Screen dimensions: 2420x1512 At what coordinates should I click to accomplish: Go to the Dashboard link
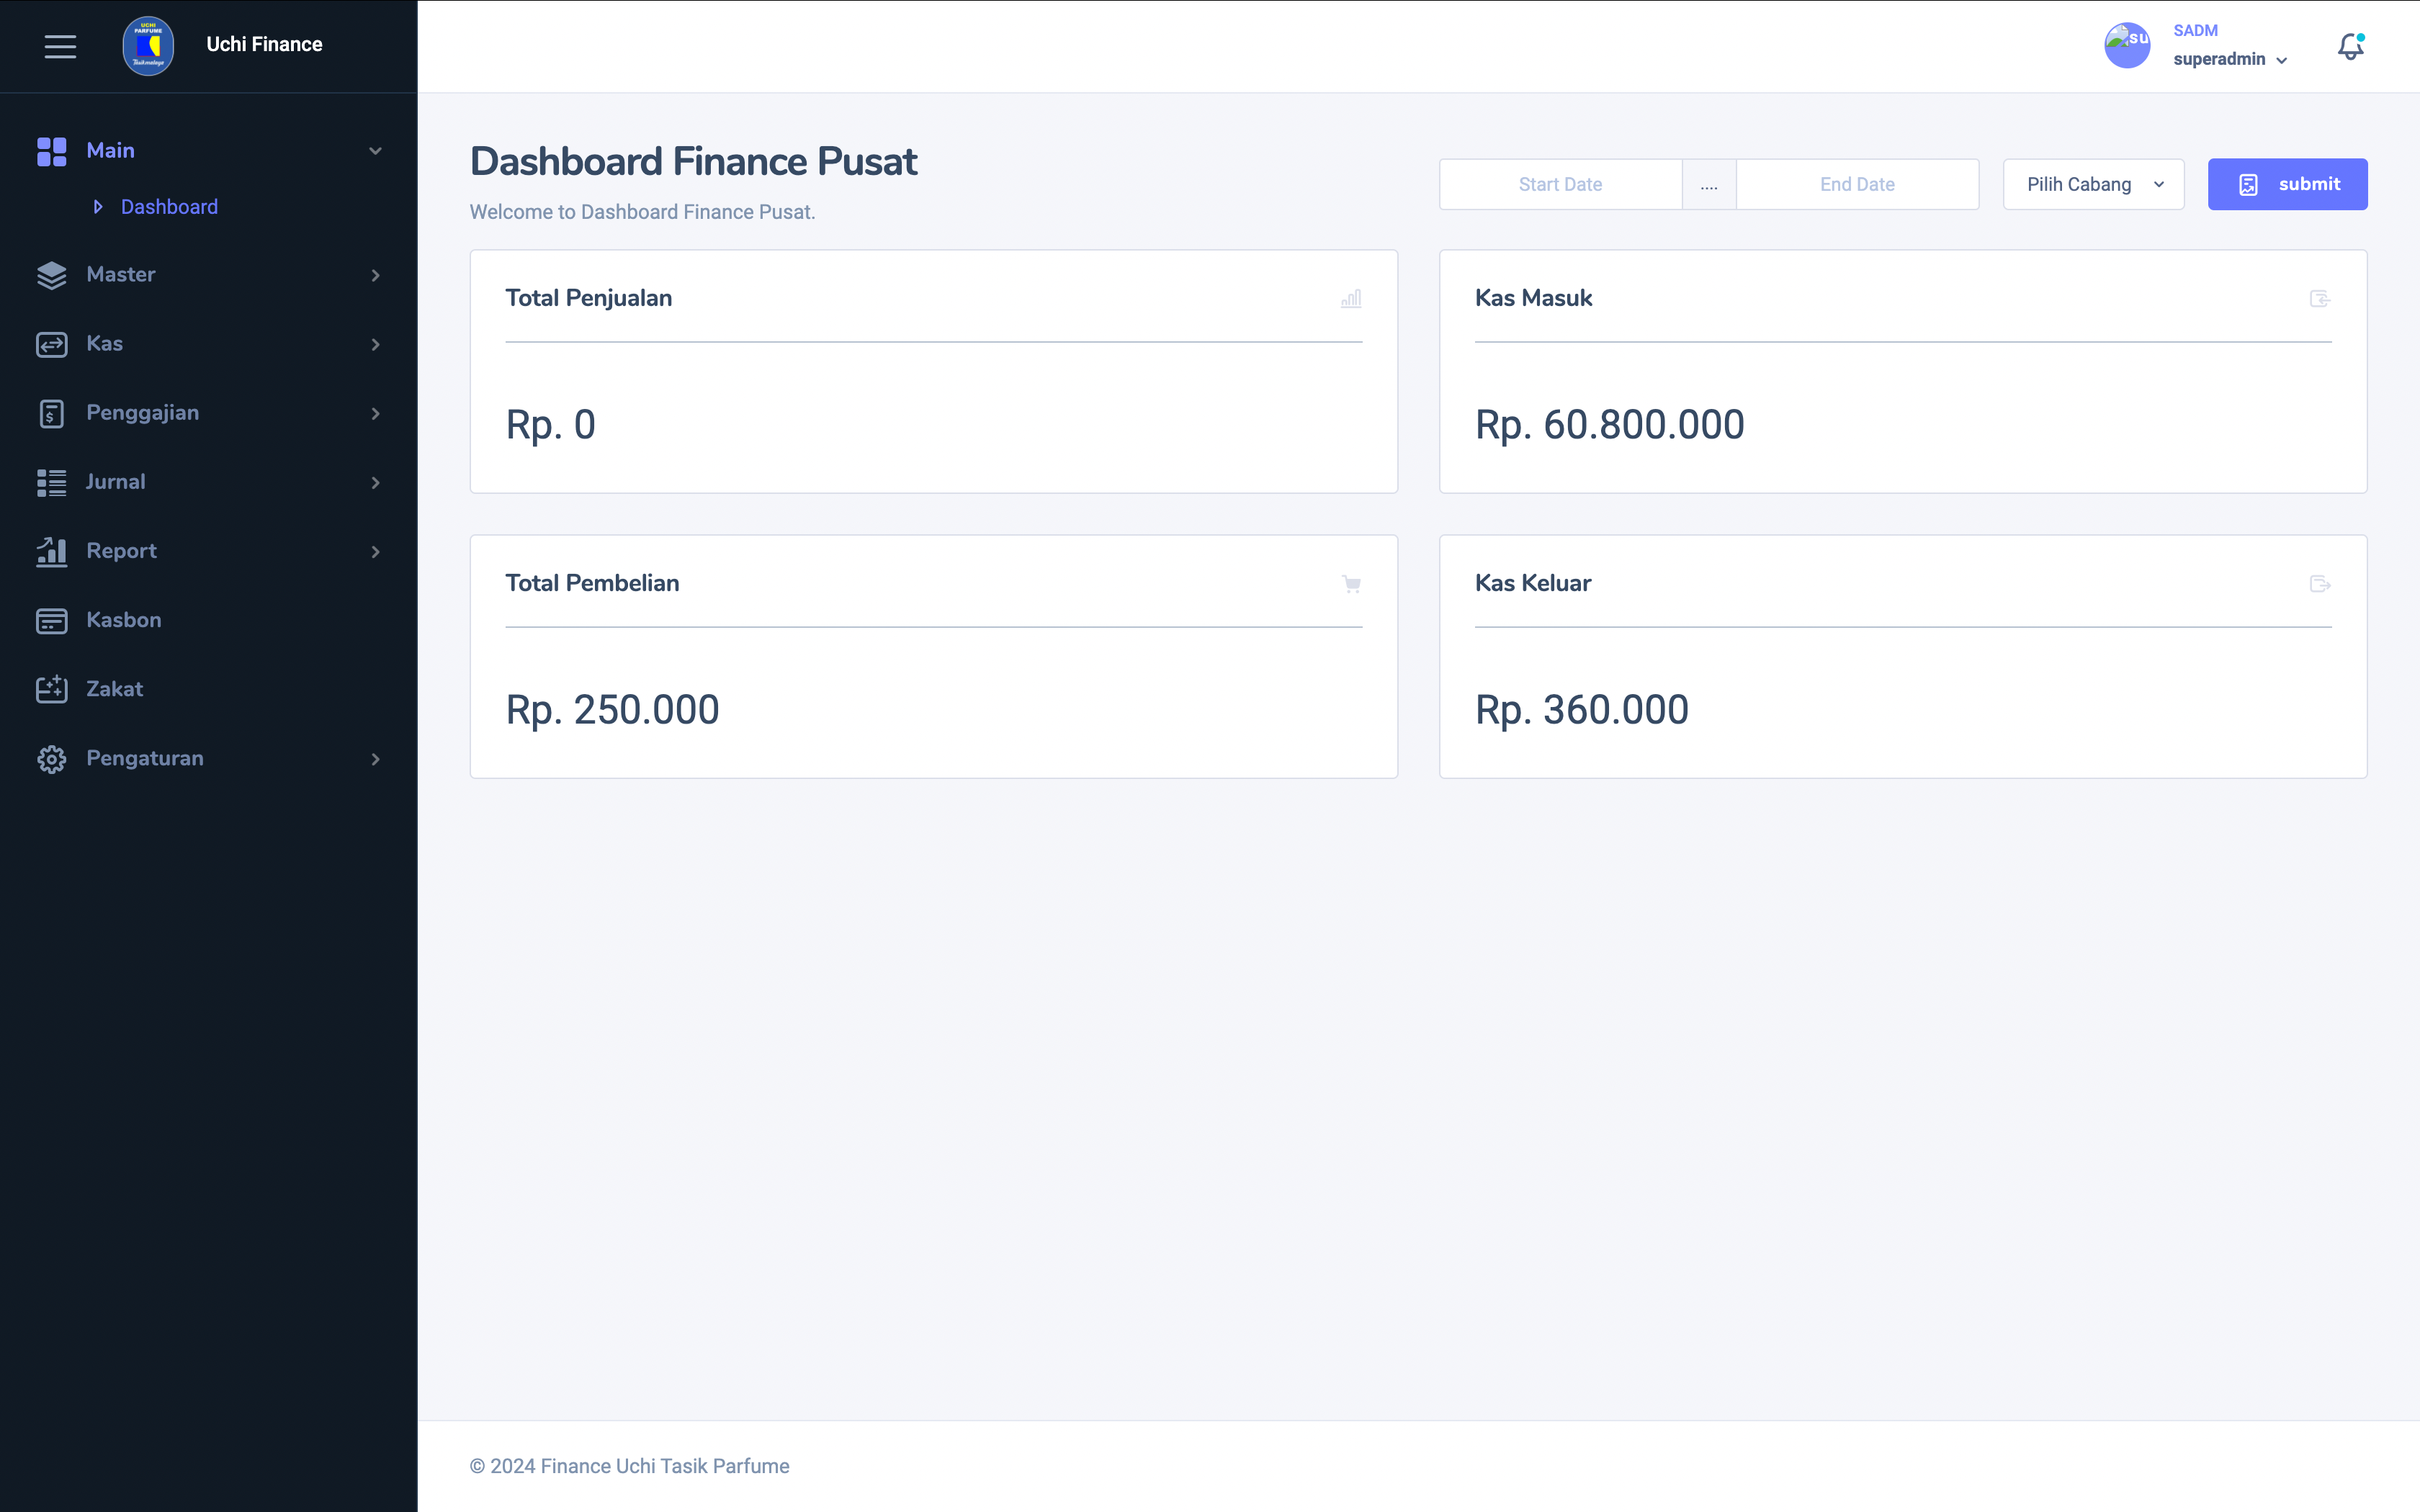(x=169, y=207)
